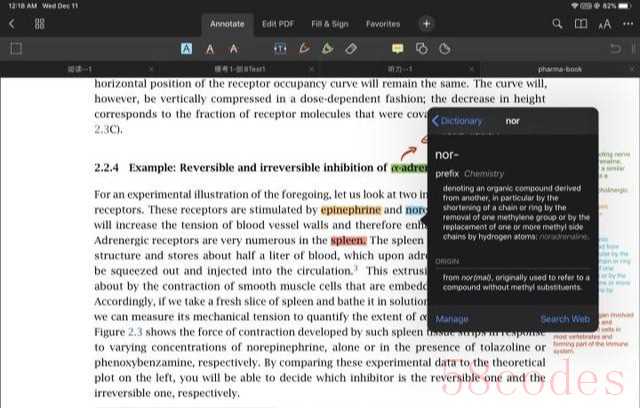Close the first document tab
This screenshot has height=408, width=640.
[151, 69]
